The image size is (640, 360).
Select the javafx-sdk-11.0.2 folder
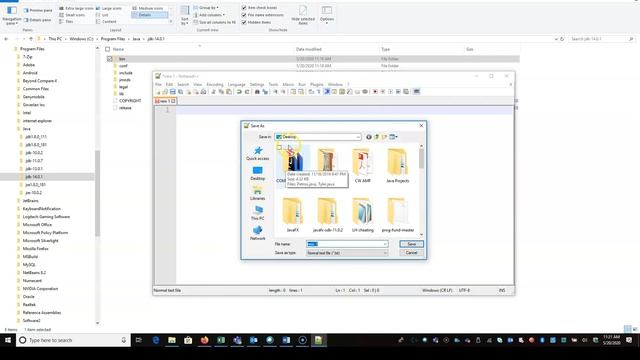[327, 215]
